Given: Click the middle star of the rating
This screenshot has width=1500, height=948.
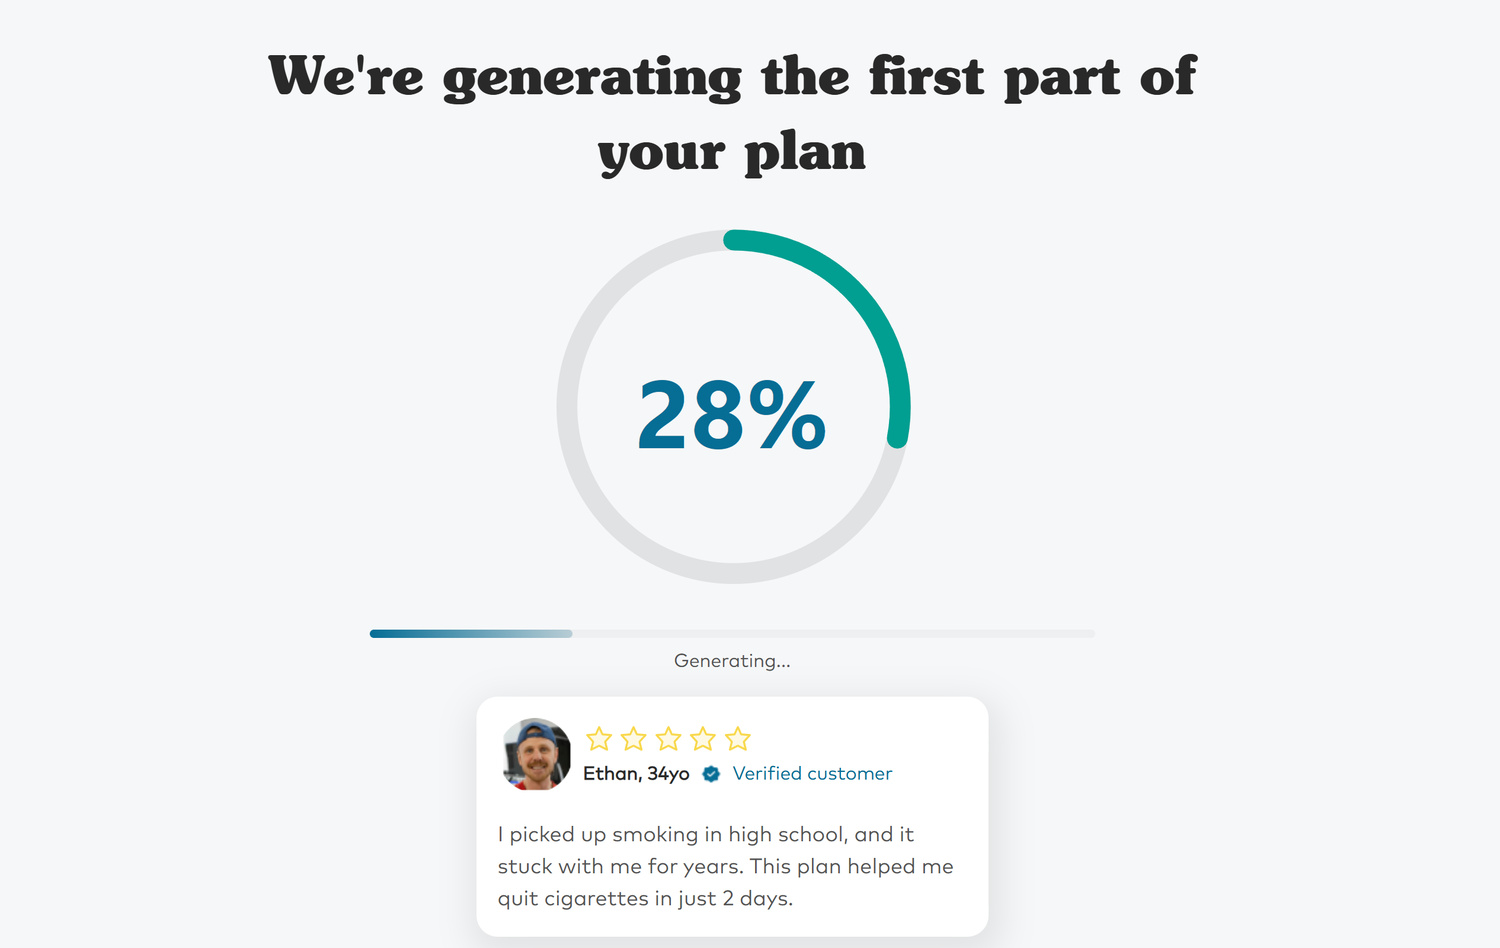Looking at the screenshot, I should (x=668, y=739).
